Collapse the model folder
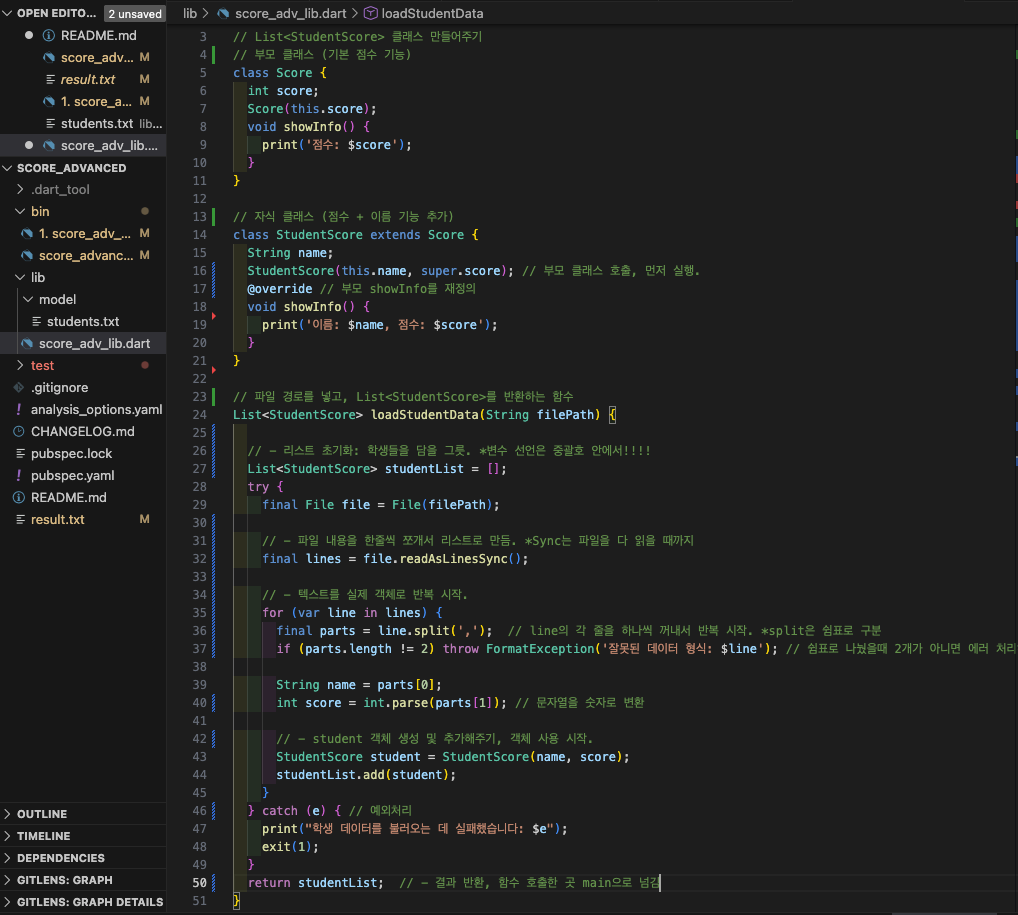Image resolution: width=1018 pixels, height=915 pixels. 28,299
